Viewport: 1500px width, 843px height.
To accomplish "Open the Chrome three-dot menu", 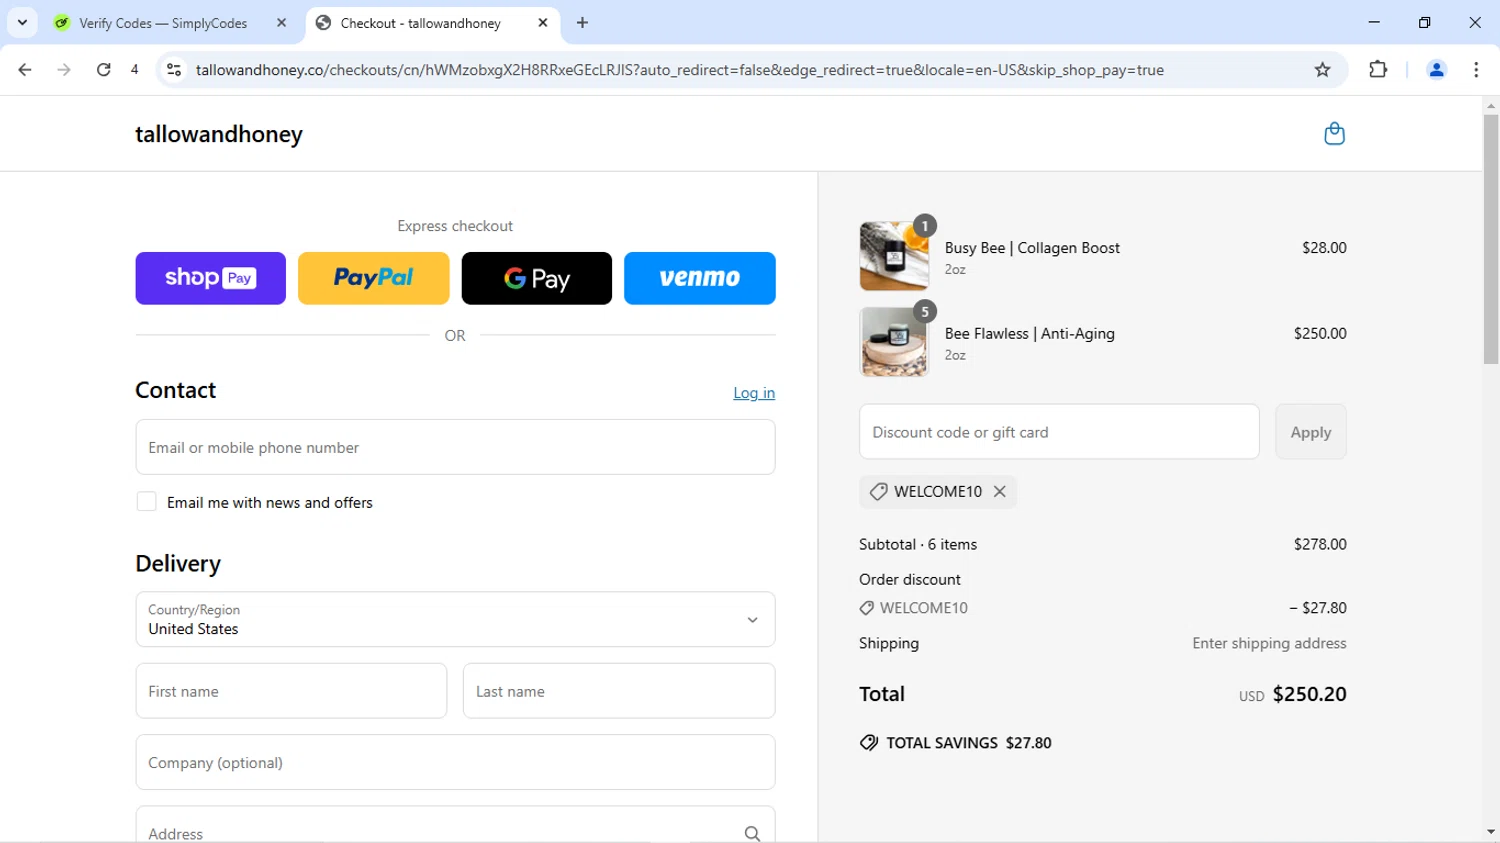I will click(1476, 70).
